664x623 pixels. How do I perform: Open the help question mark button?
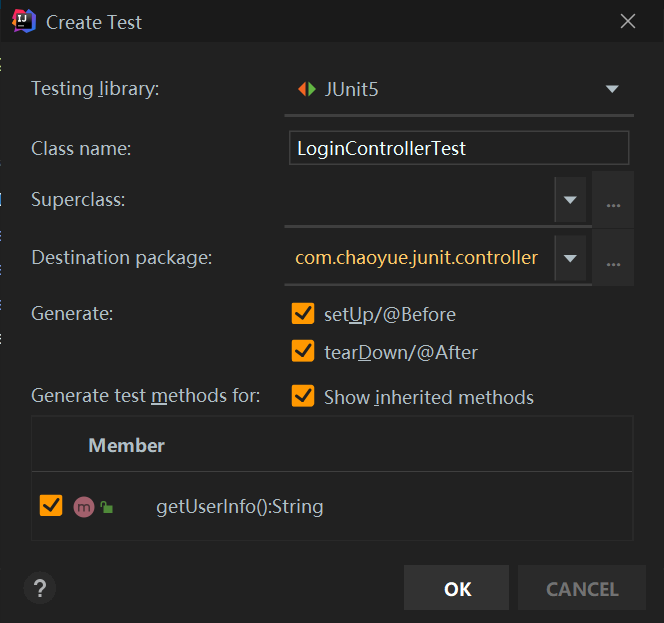(x=40, y=588)
